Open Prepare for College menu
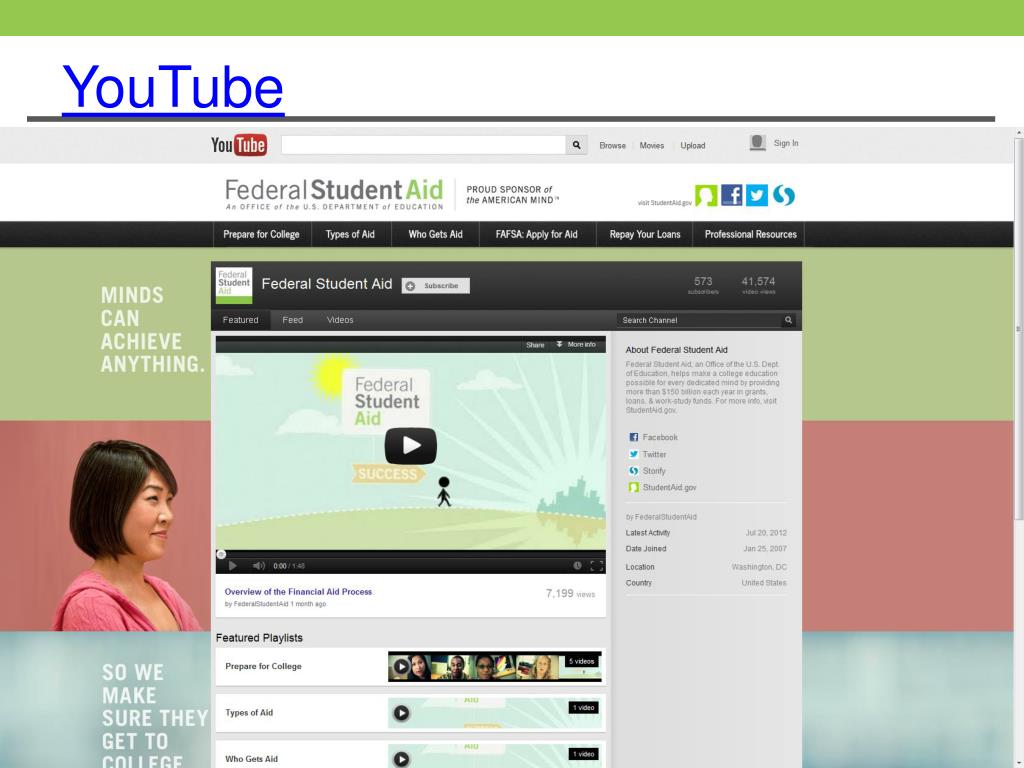The height and width of the screenshot is (768, 1024). pyautogui.click(x=261, y=234)
